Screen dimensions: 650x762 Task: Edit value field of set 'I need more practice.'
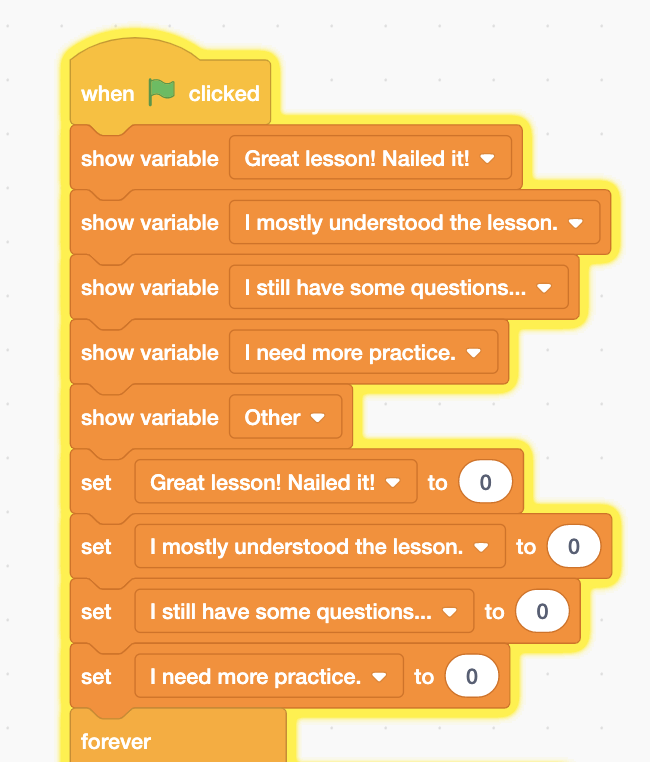tap(471, 677)
